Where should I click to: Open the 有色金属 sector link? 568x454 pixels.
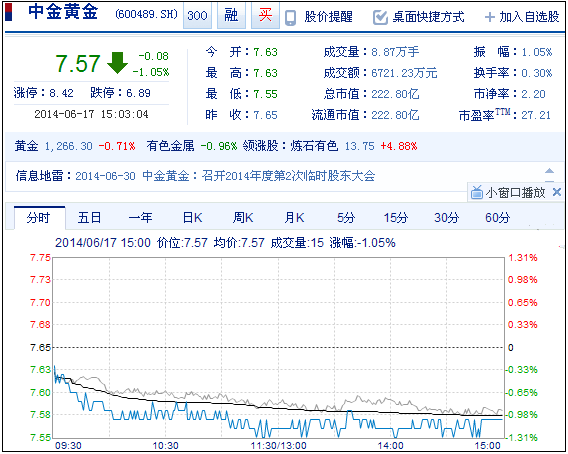tap(170, 146)
